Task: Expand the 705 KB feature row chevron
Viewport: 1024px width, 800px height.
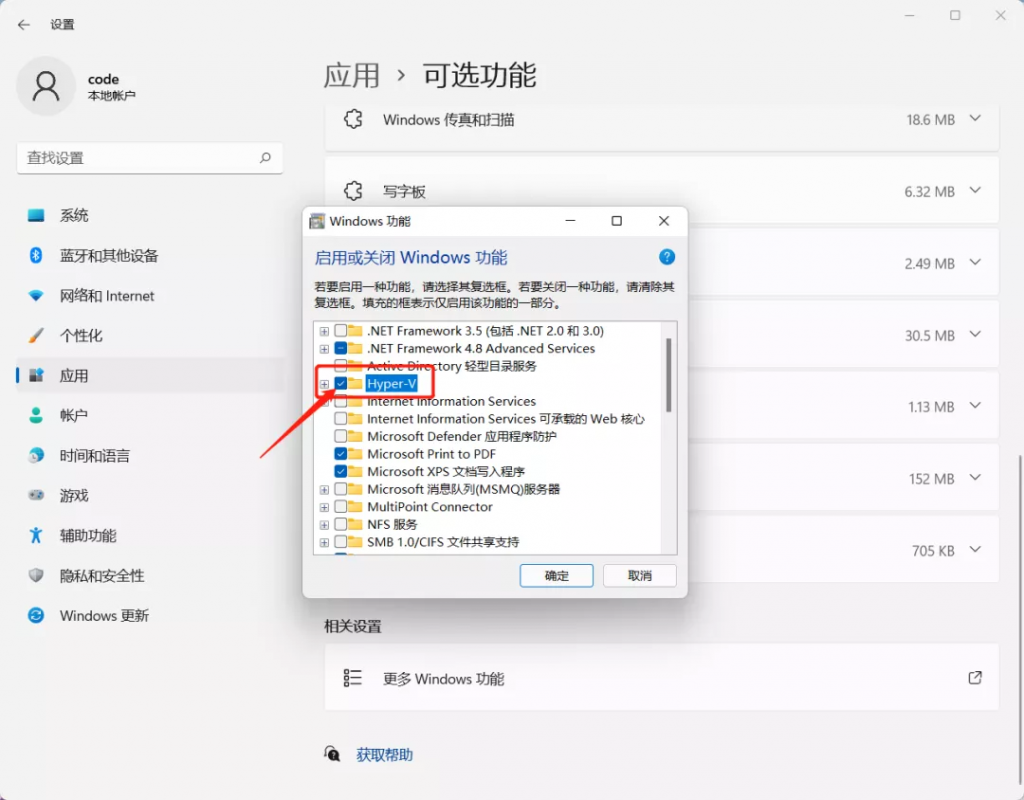Action: tap(975, 549)
